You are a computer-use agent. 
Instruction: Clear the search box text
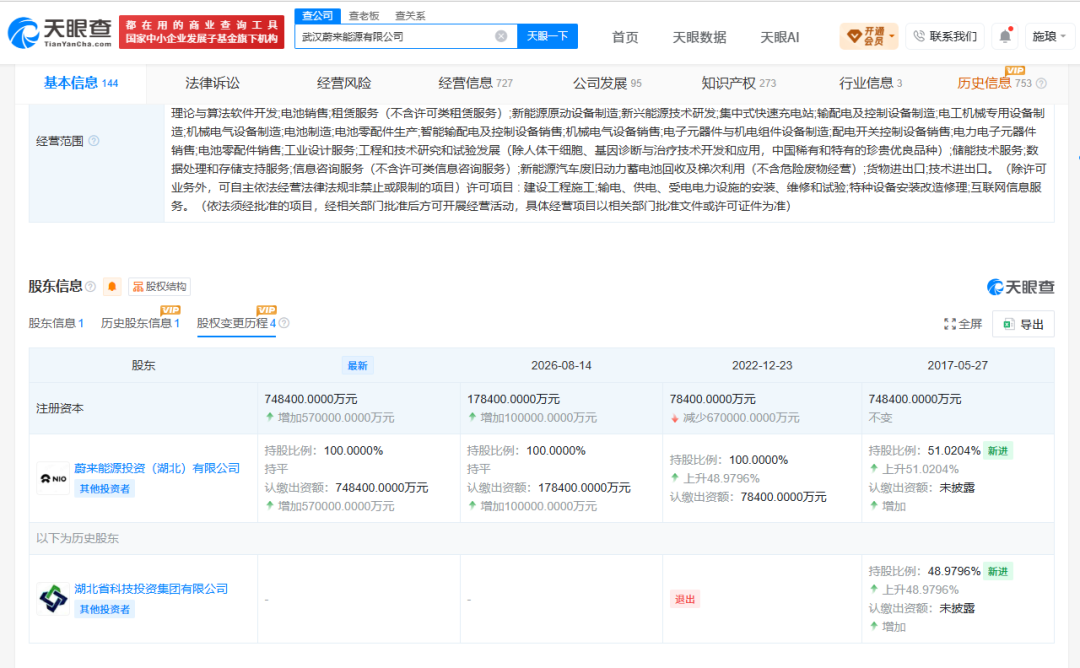tap(501, 36)
